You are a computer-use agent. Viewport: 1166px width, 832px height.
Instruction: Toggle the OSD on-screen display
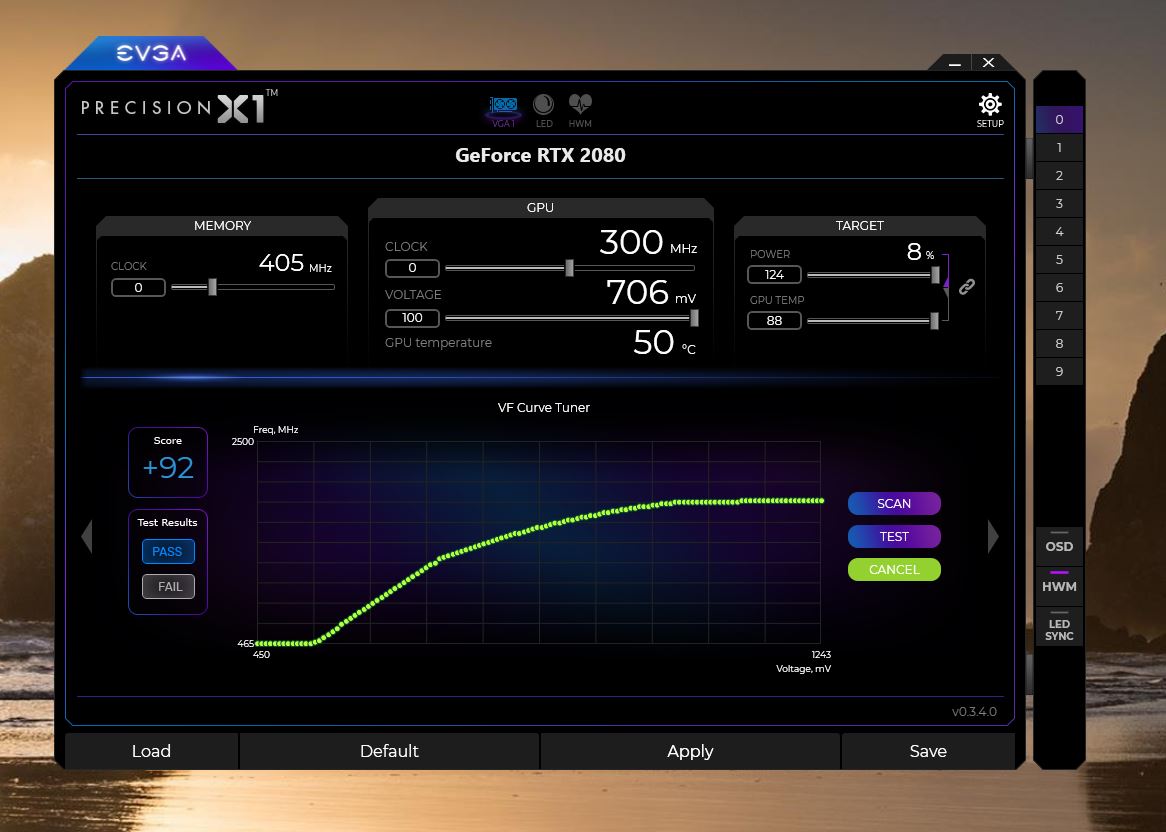click(1059, 545)
